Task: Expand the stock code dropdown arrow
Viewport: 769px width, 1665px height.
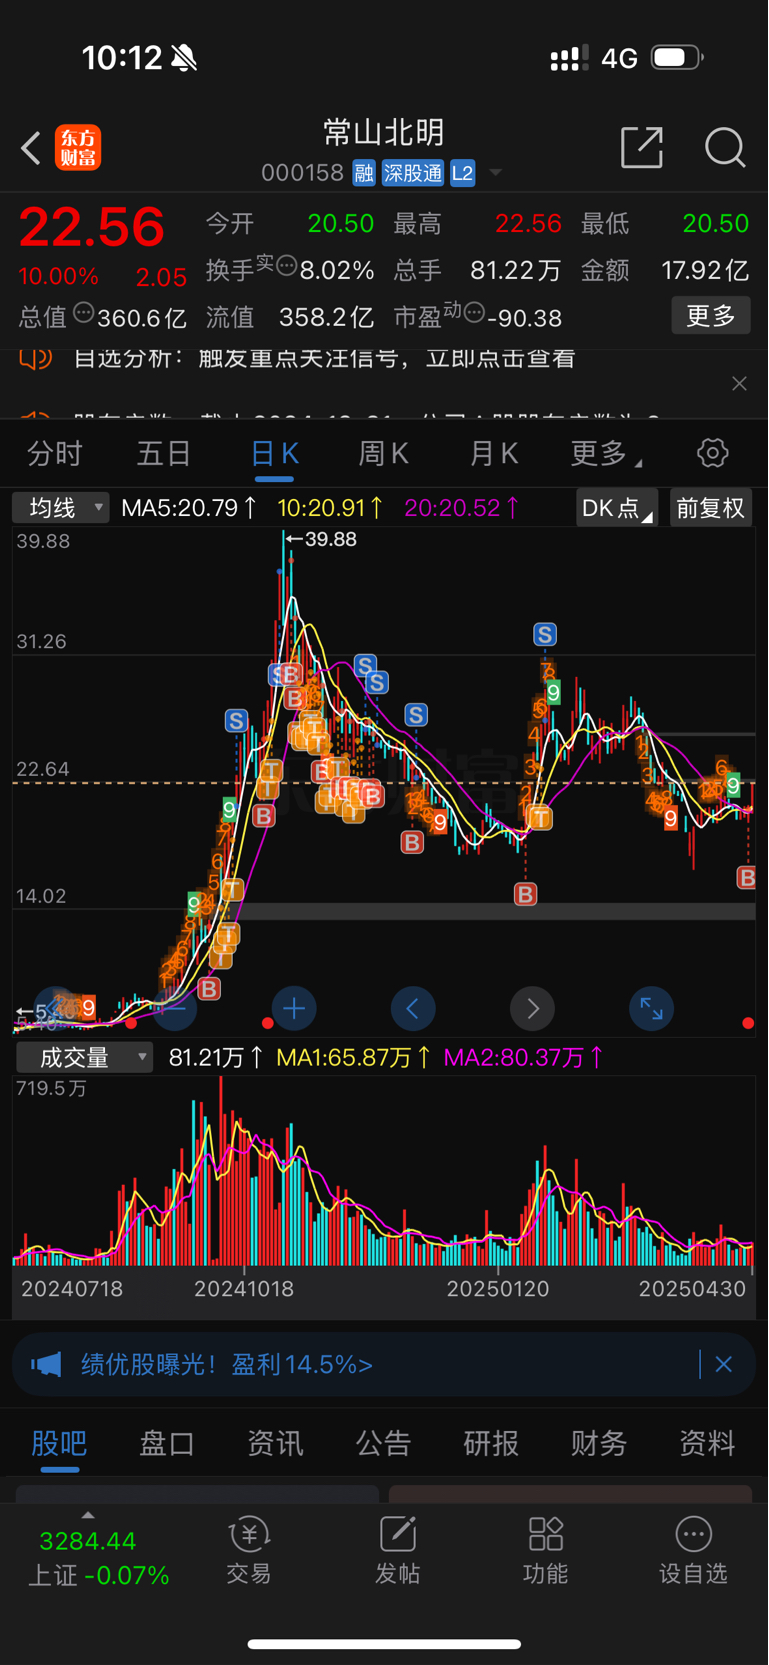Action: [x=495, y=173]
